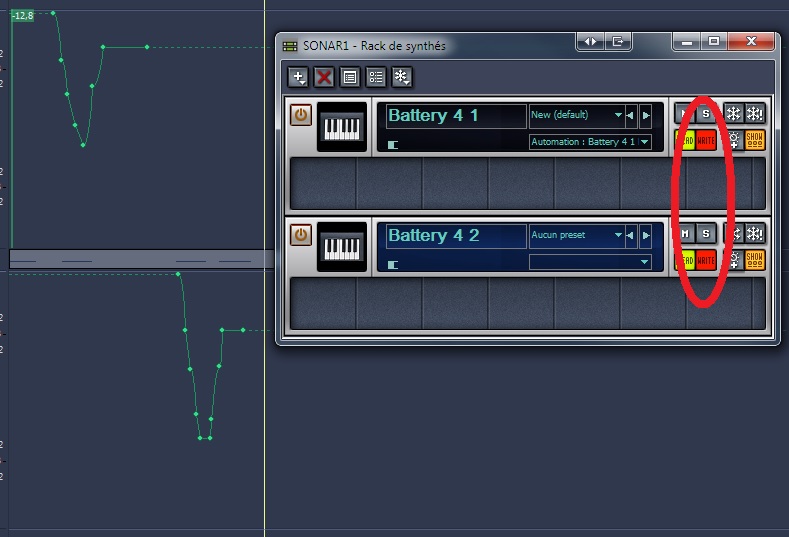Click the dock options icon in title bar

point(617,41)
